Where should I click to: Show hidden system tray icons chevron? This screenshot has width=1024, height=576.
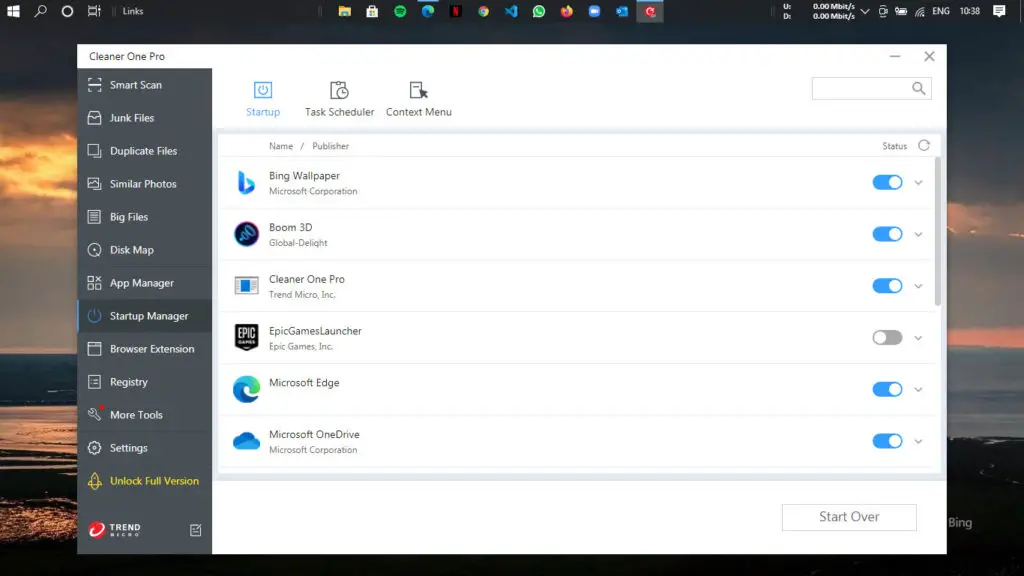click(x=865, y=11)
